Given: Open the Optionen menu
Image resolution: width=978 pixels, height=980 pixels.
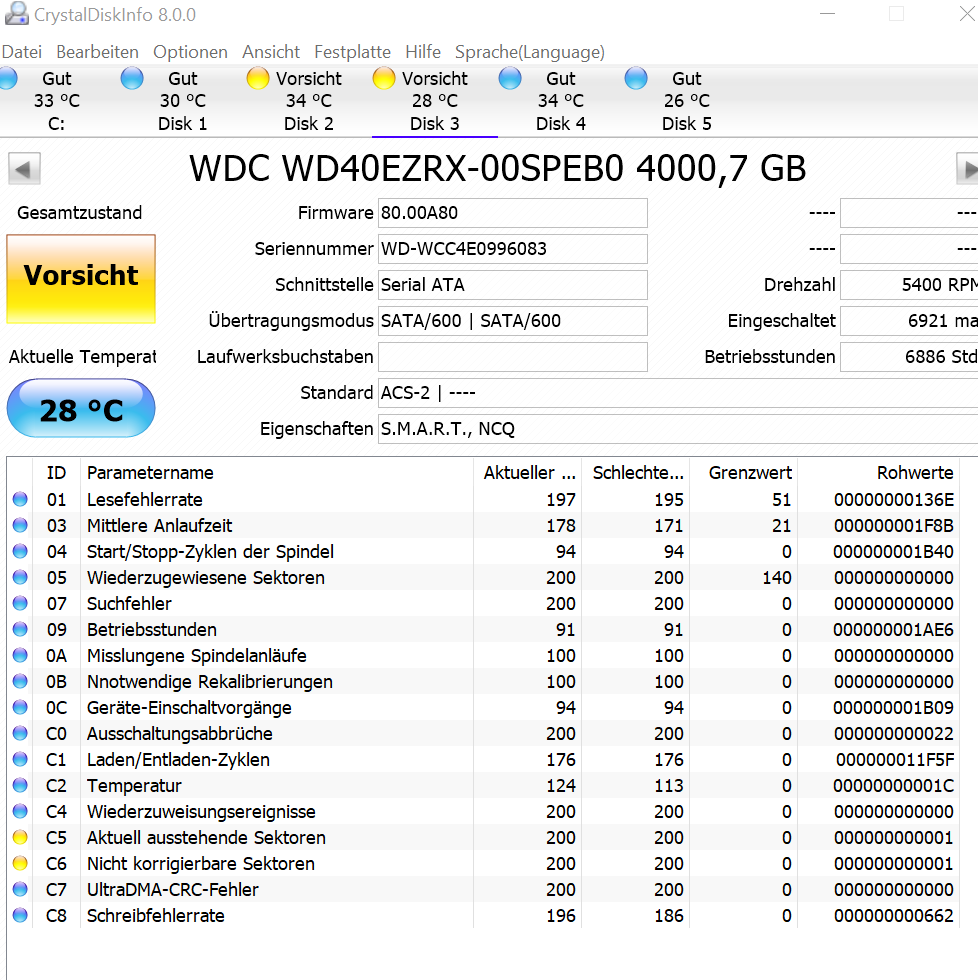Looking at the screenshot, I should [190, 52].
